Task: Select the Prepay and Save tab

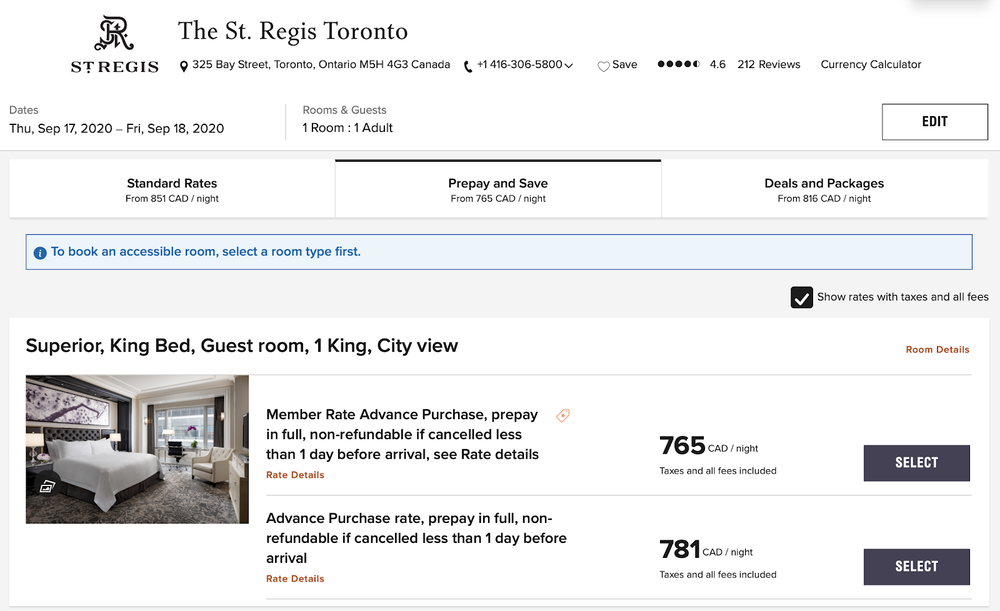Action: pos(498,190)
